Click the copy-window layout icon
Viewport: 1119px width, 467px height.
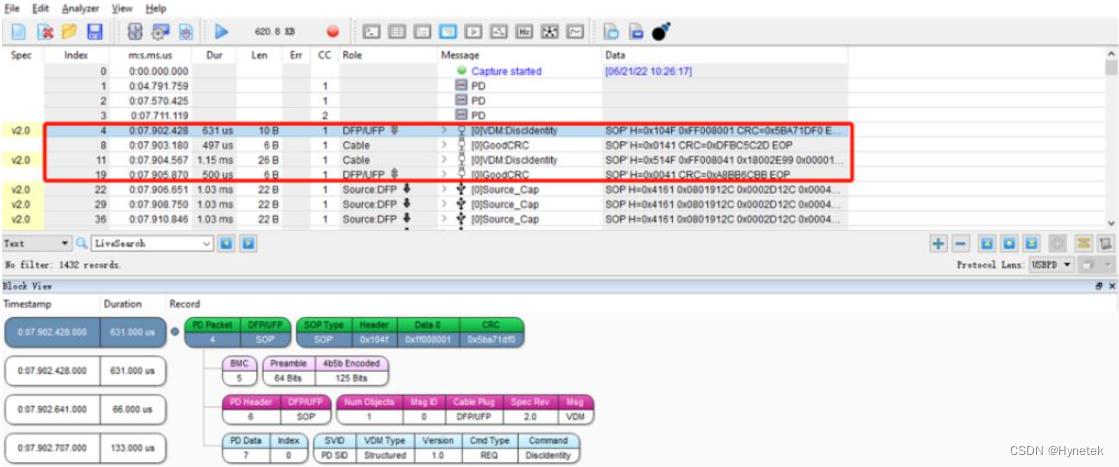[x=611, y=31]
